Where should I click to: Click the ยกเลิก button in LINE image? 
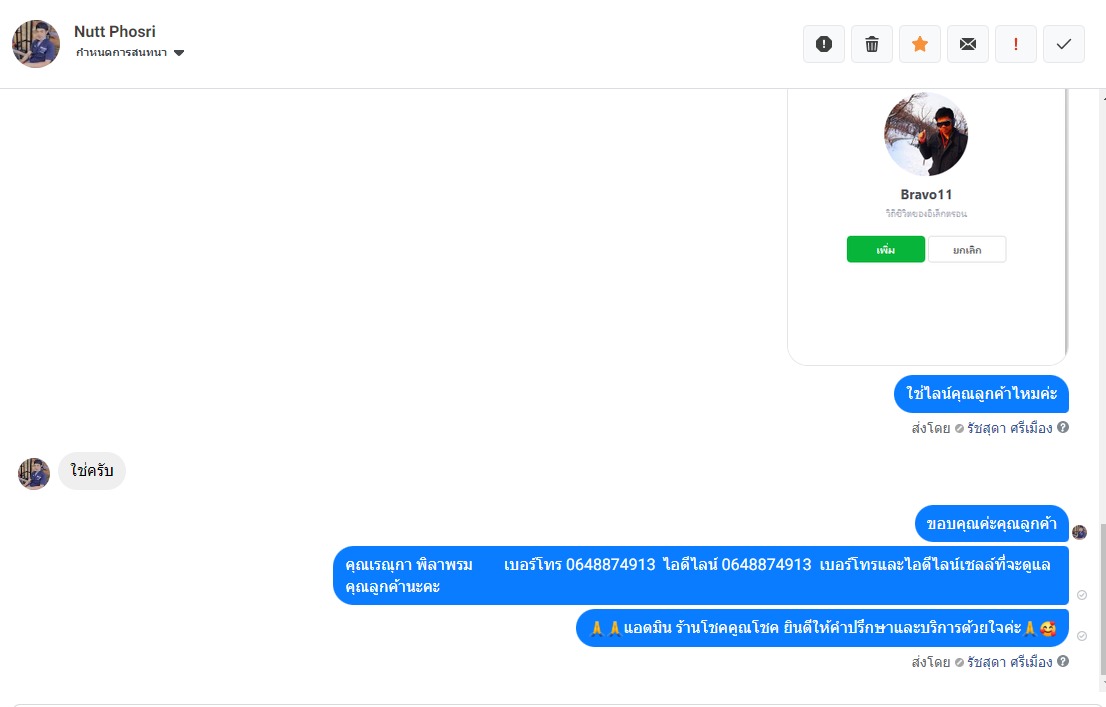click(967, 249)
